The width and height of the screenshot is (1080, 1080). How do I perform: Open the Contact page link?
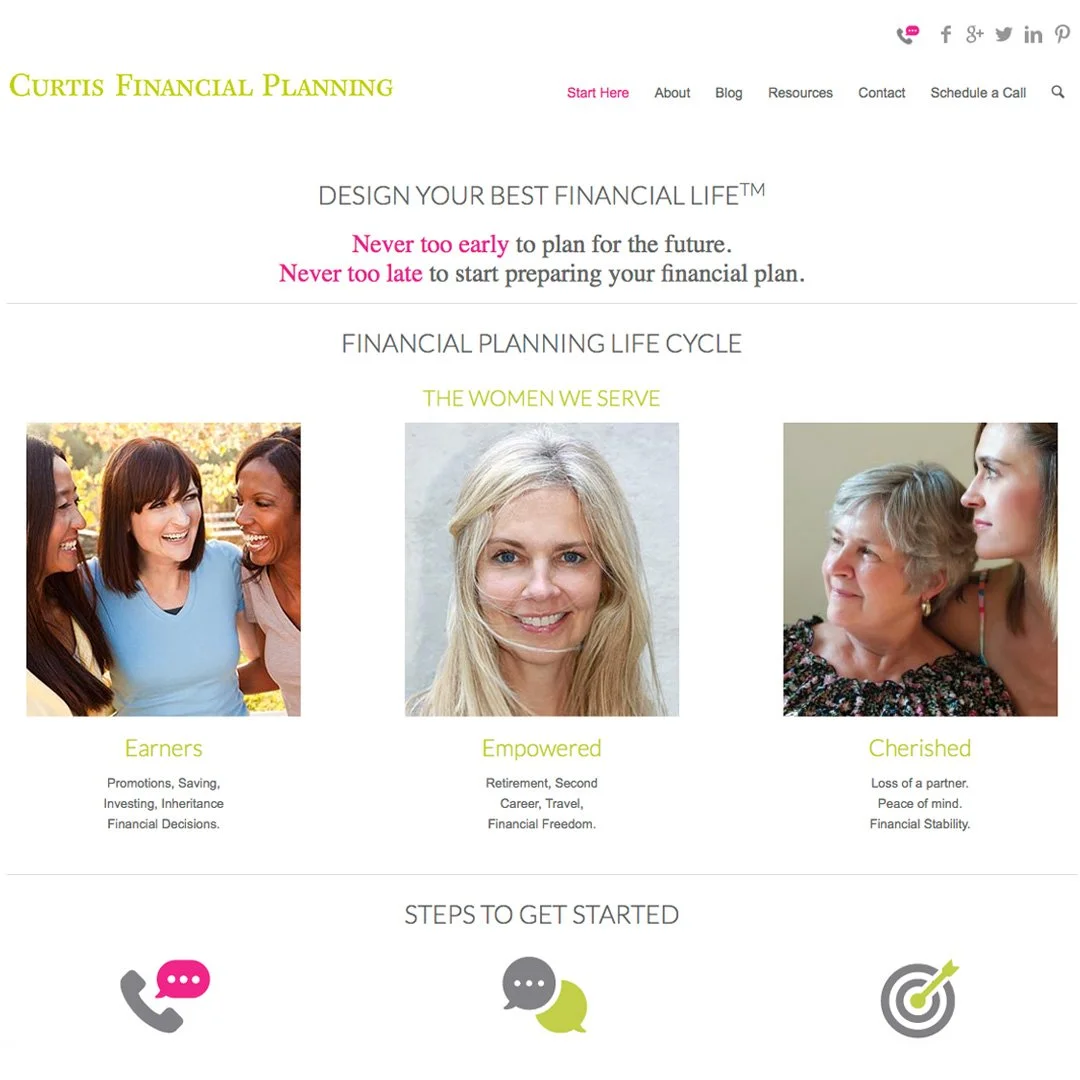pyautogui.click(x=882, y=93)
